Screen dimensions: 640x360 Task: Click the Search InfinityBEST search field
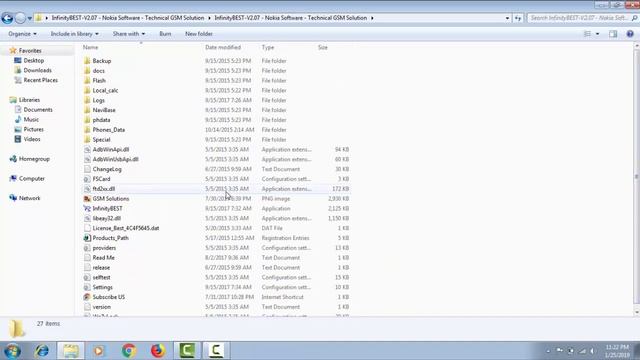[582, 18]
